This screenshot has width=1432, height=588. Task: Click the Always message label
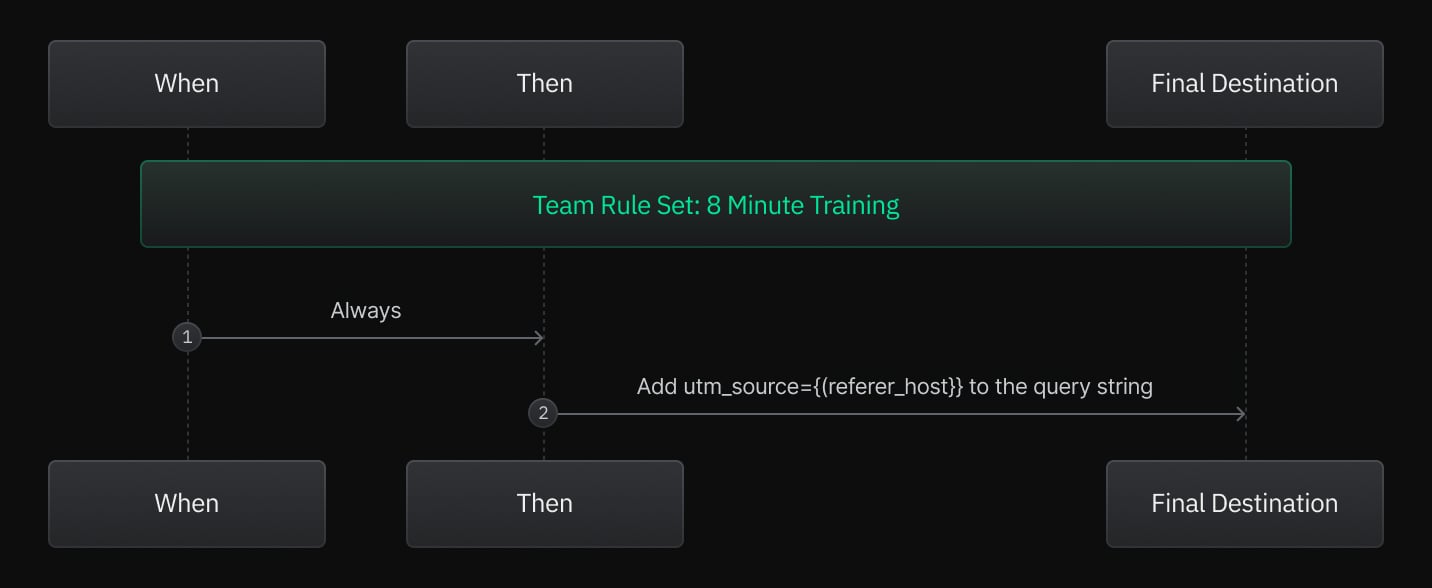pyautogui.click(x=366, y=311)
